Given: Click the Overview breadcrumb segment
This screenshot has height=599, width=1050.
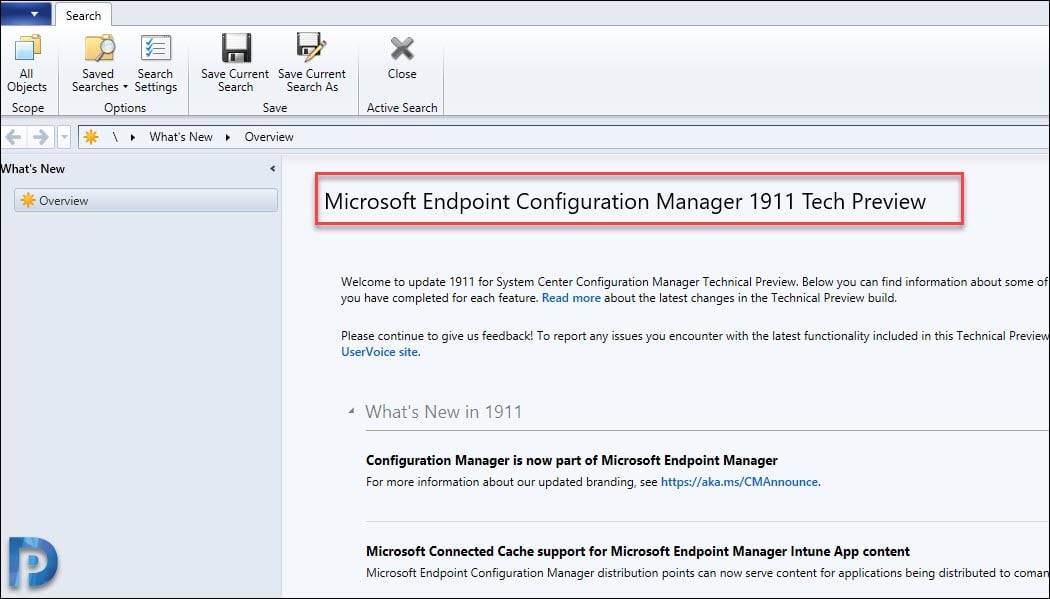Looking at the screenshot, I should coord(269,137).
